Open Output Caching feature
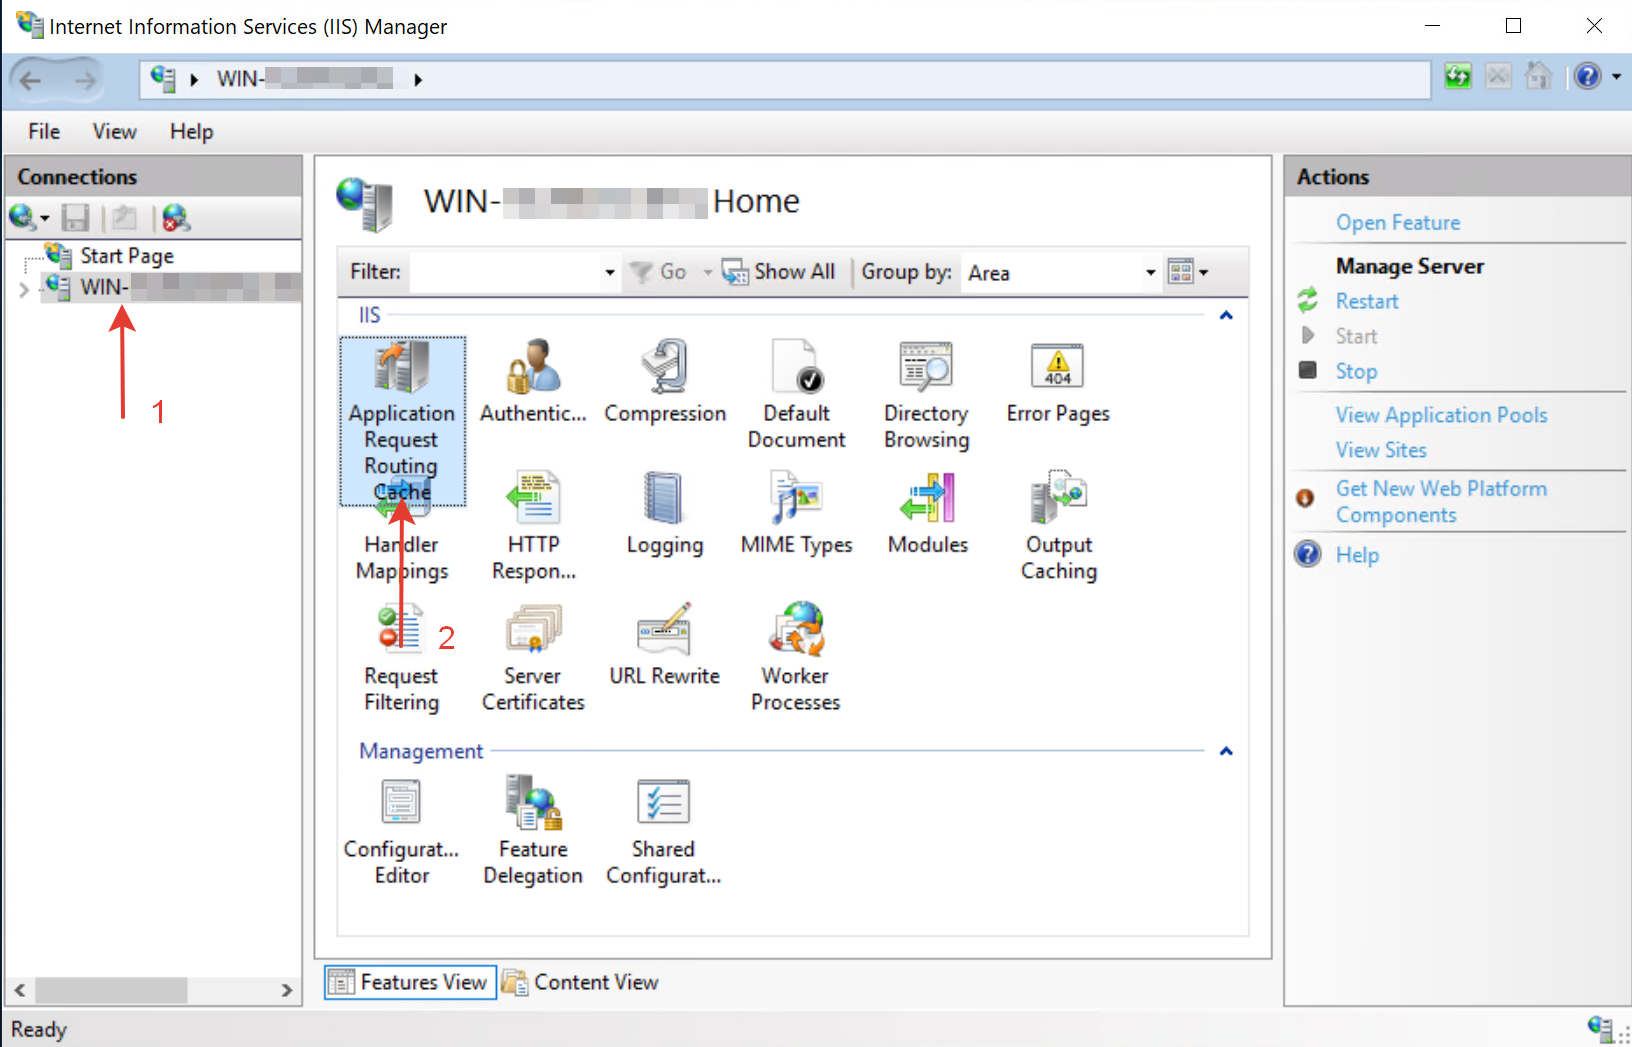The width and height of the screenshot is (1632, 1047). (1058, 526)
